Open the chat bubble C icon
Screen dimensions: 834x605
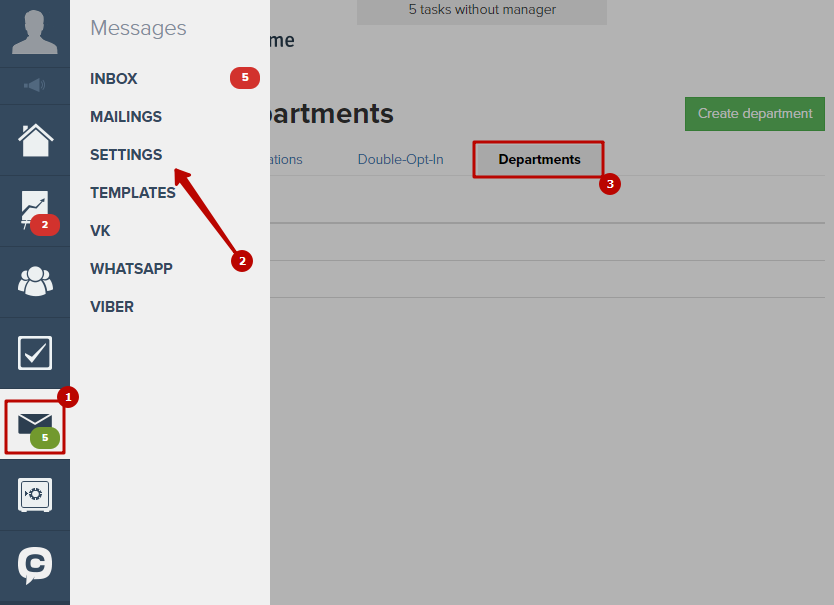(35, 565)
